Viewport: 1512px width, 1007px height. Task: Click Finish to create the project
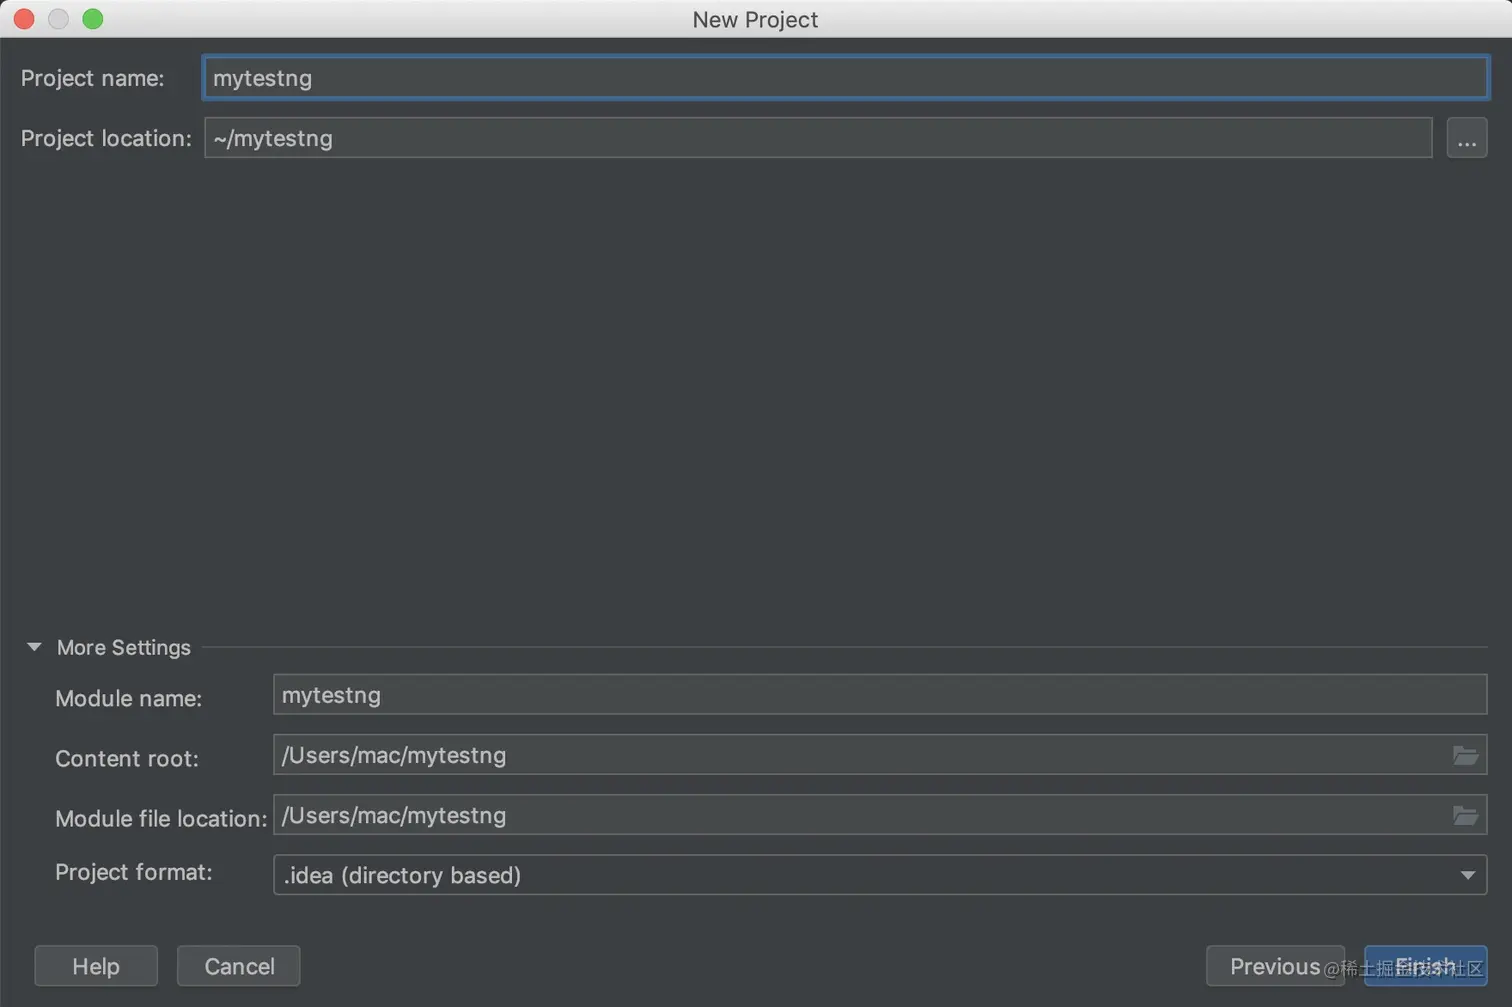point(1425,966)
